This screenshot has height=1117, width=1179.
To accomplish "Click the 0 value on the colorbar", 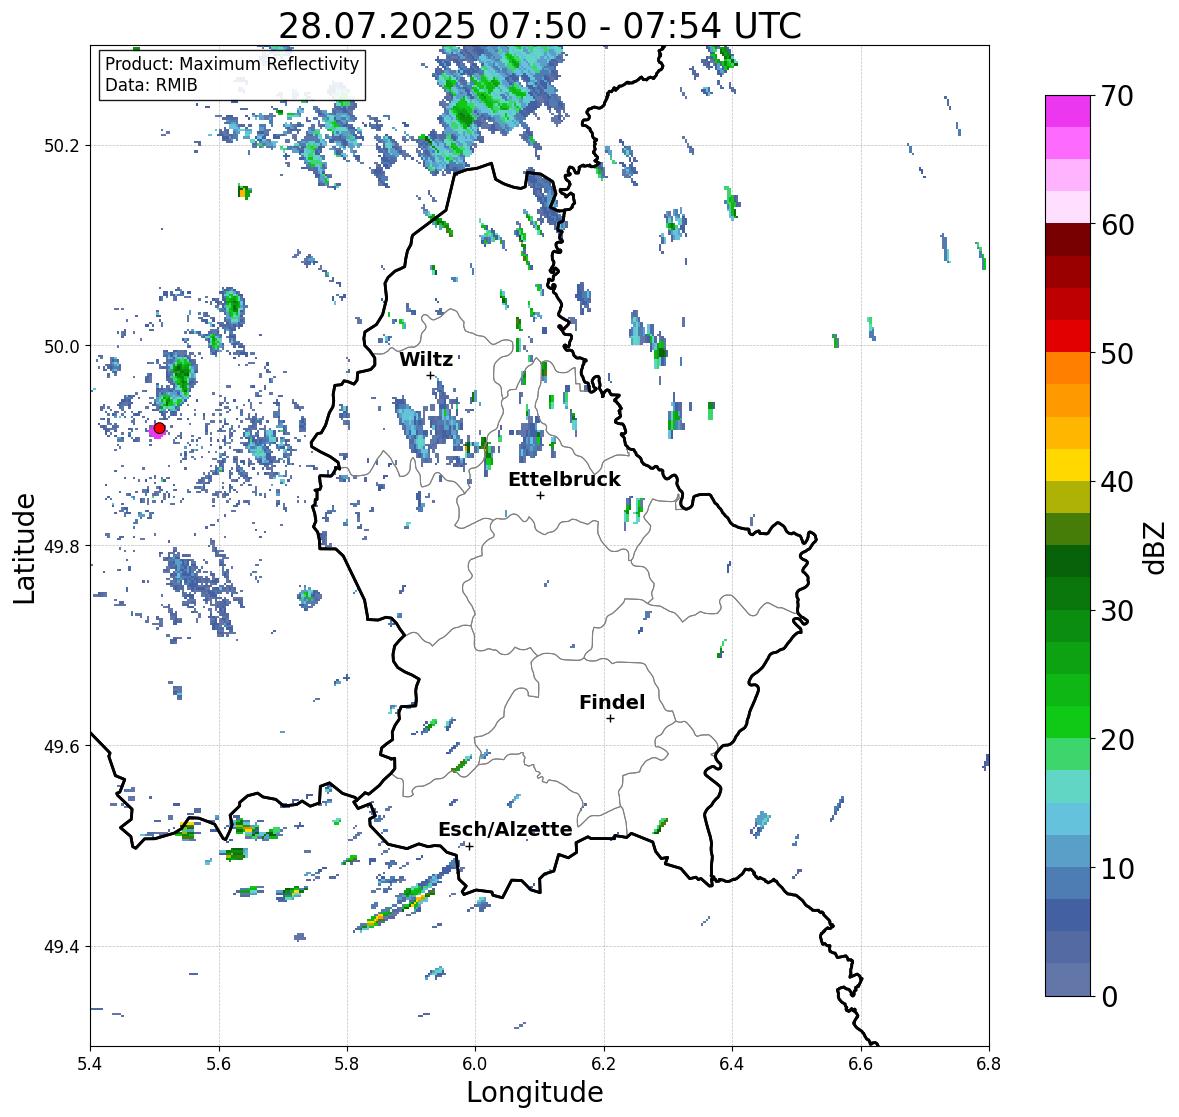I will (x=1109, y=997).
